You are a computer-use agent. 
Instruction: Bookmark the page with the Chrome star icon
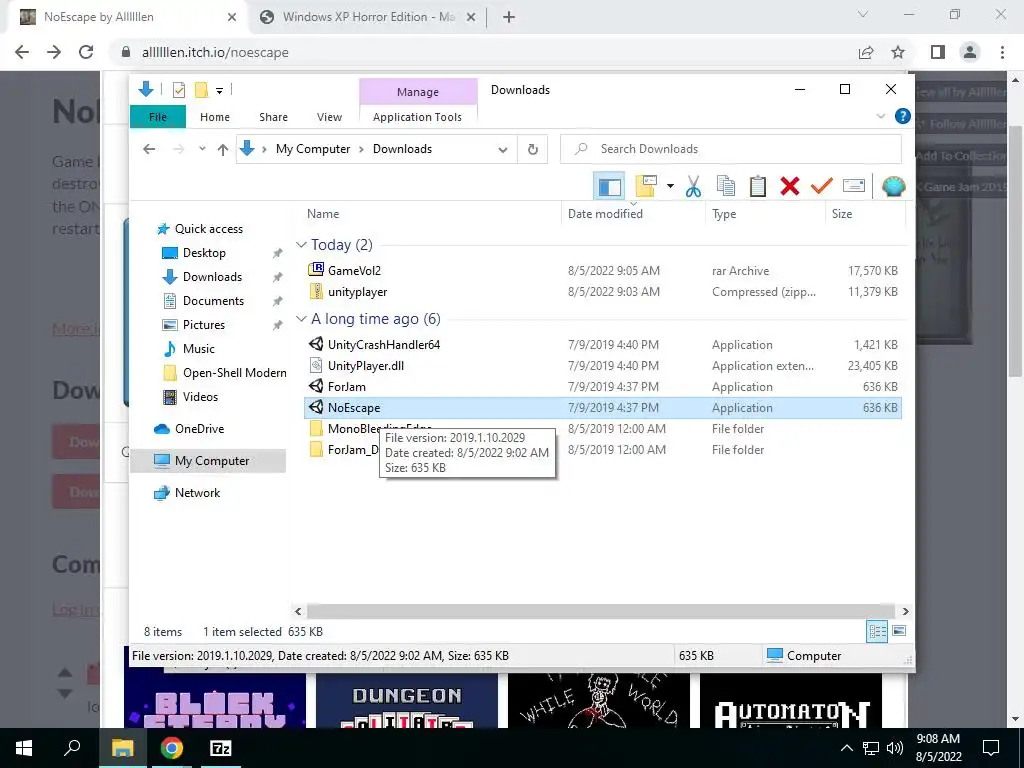pyautogui.click(x=898, y=52)
